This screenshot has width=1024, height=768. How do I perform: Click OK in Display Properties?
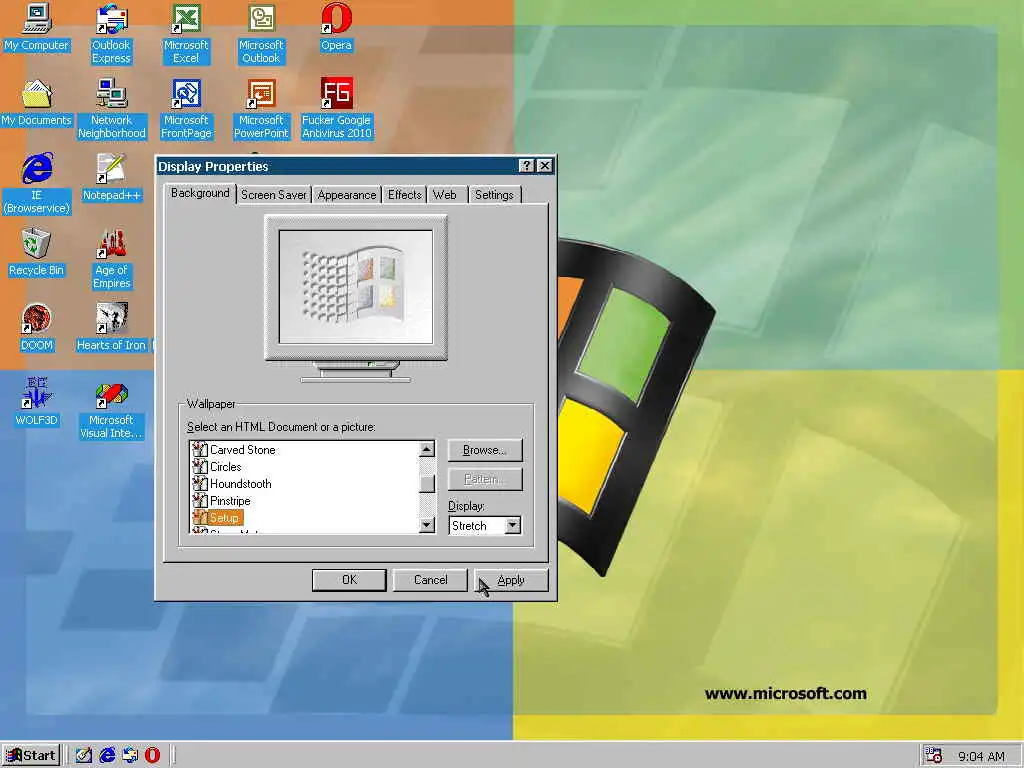[x=349, y=580]
